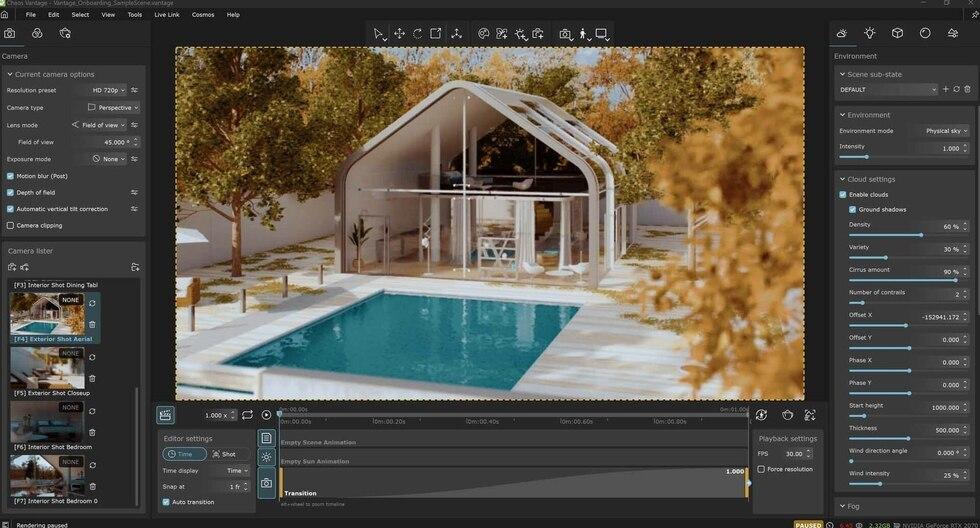This screenshot has height=528, width=980.
Task: Open the camera track icon in timeline
Action: pos(266,483)
